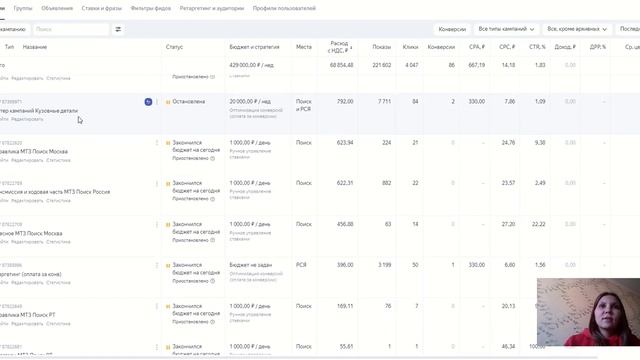The width and height of the screenshot is (640, 360).
Task: Open three-dot menu for ходовая часть МТЗ Поиск Россия
Action: (x=157, y=183)
